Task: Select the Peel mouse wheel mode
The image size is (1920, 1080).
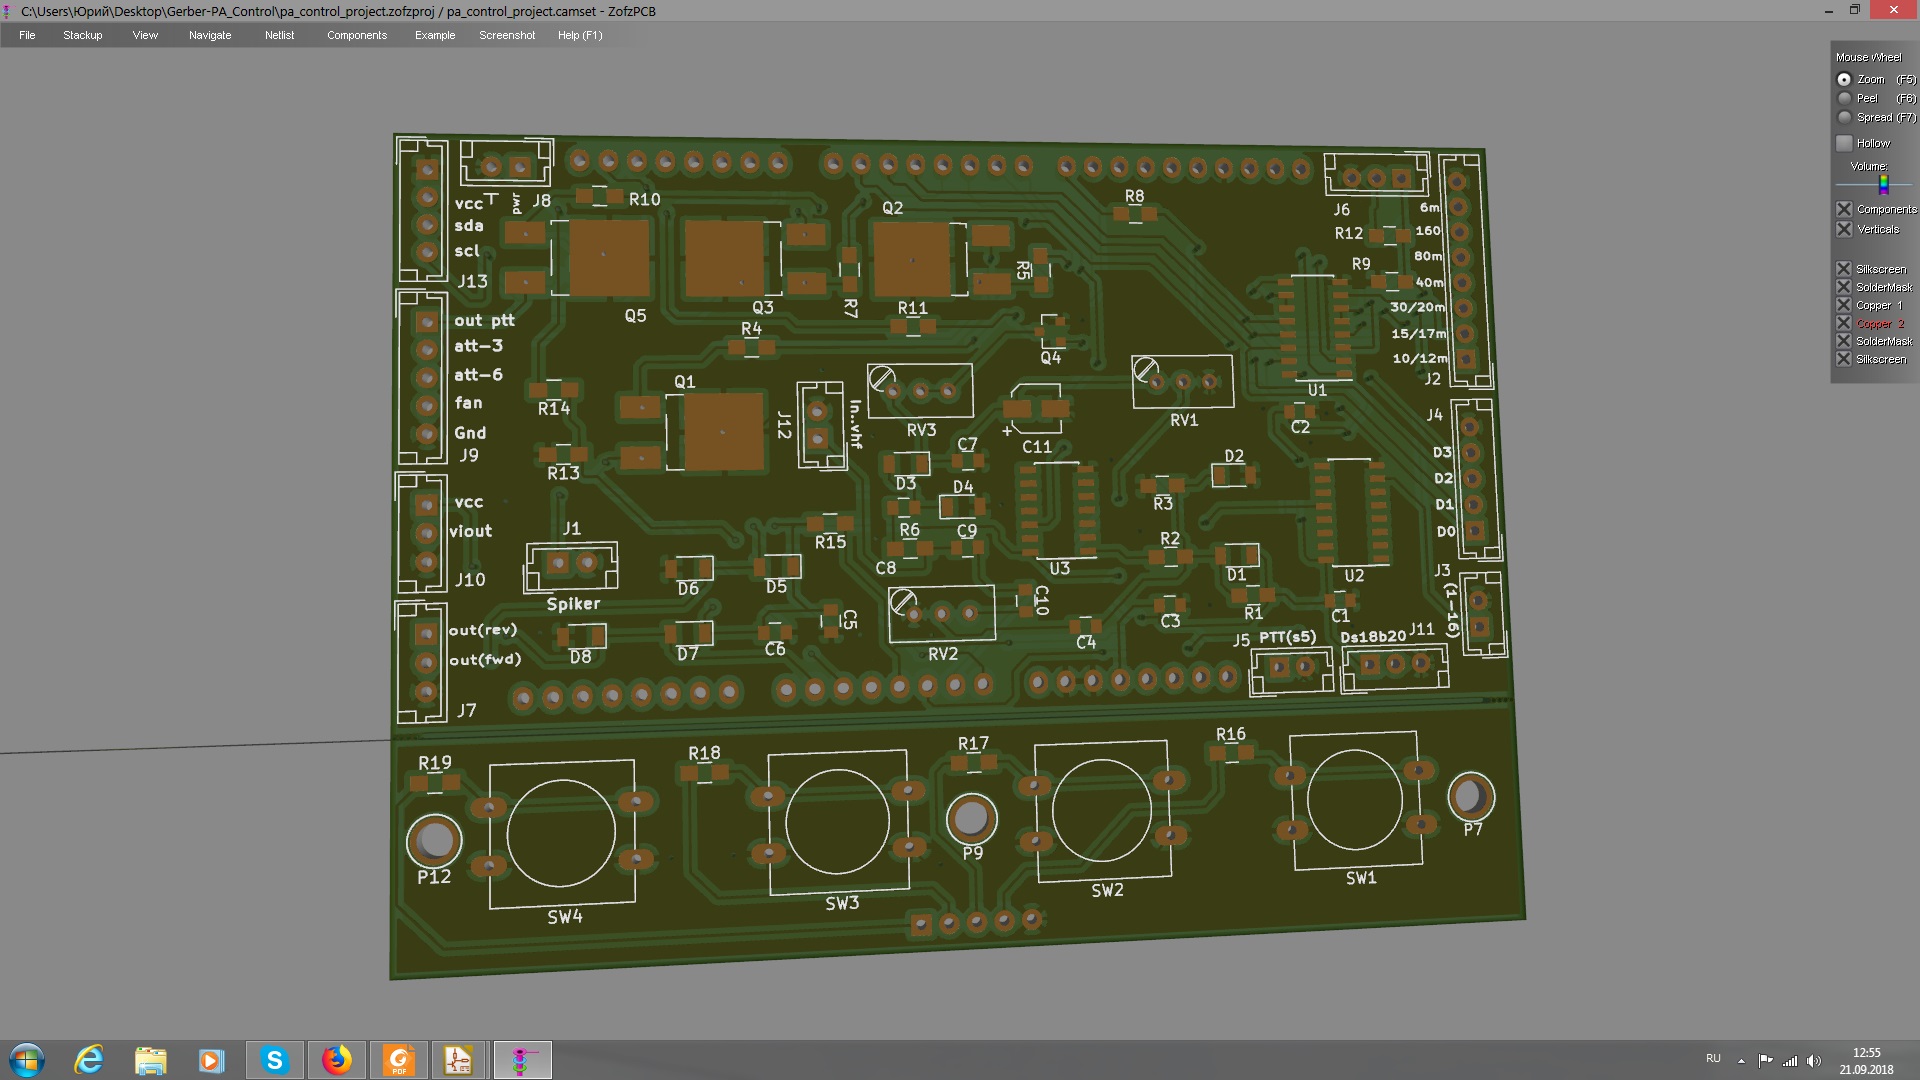Action: click(x=1845, y=98)
